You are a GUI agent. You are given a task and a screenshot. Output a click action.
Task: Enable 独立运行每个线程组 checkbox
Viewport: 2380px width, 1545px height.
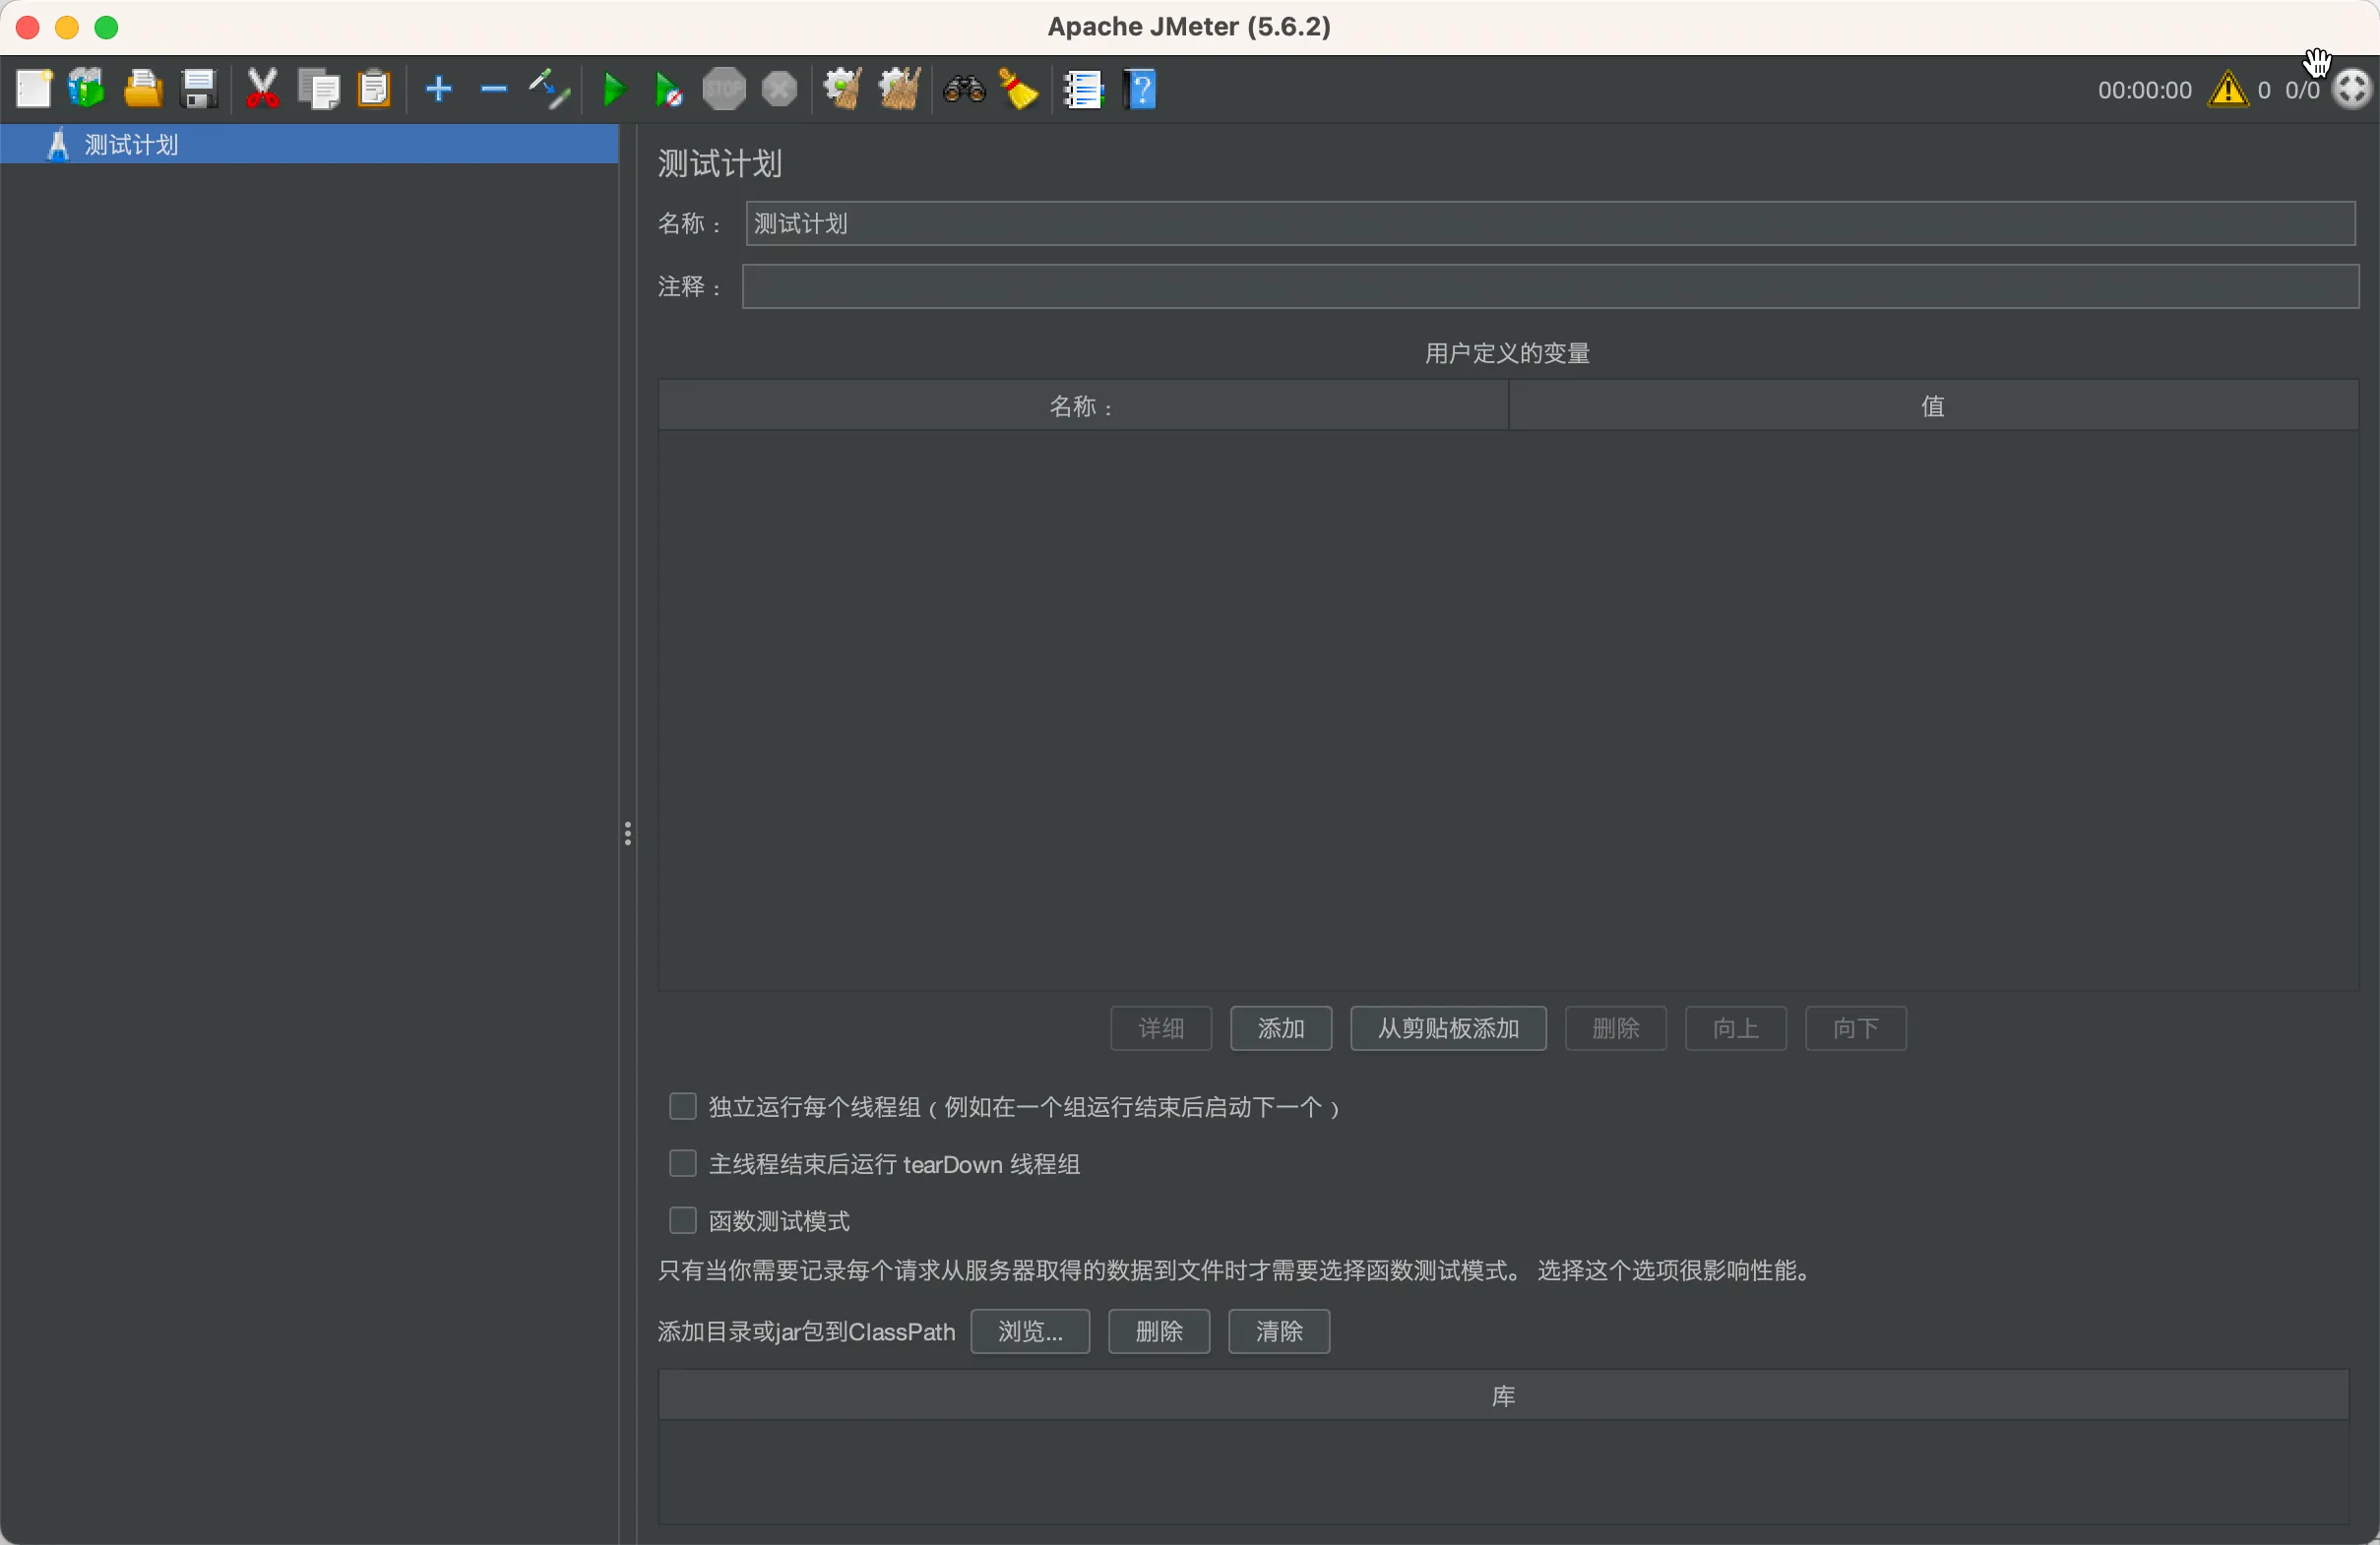pyautogui.click(x=682, y=1106)
